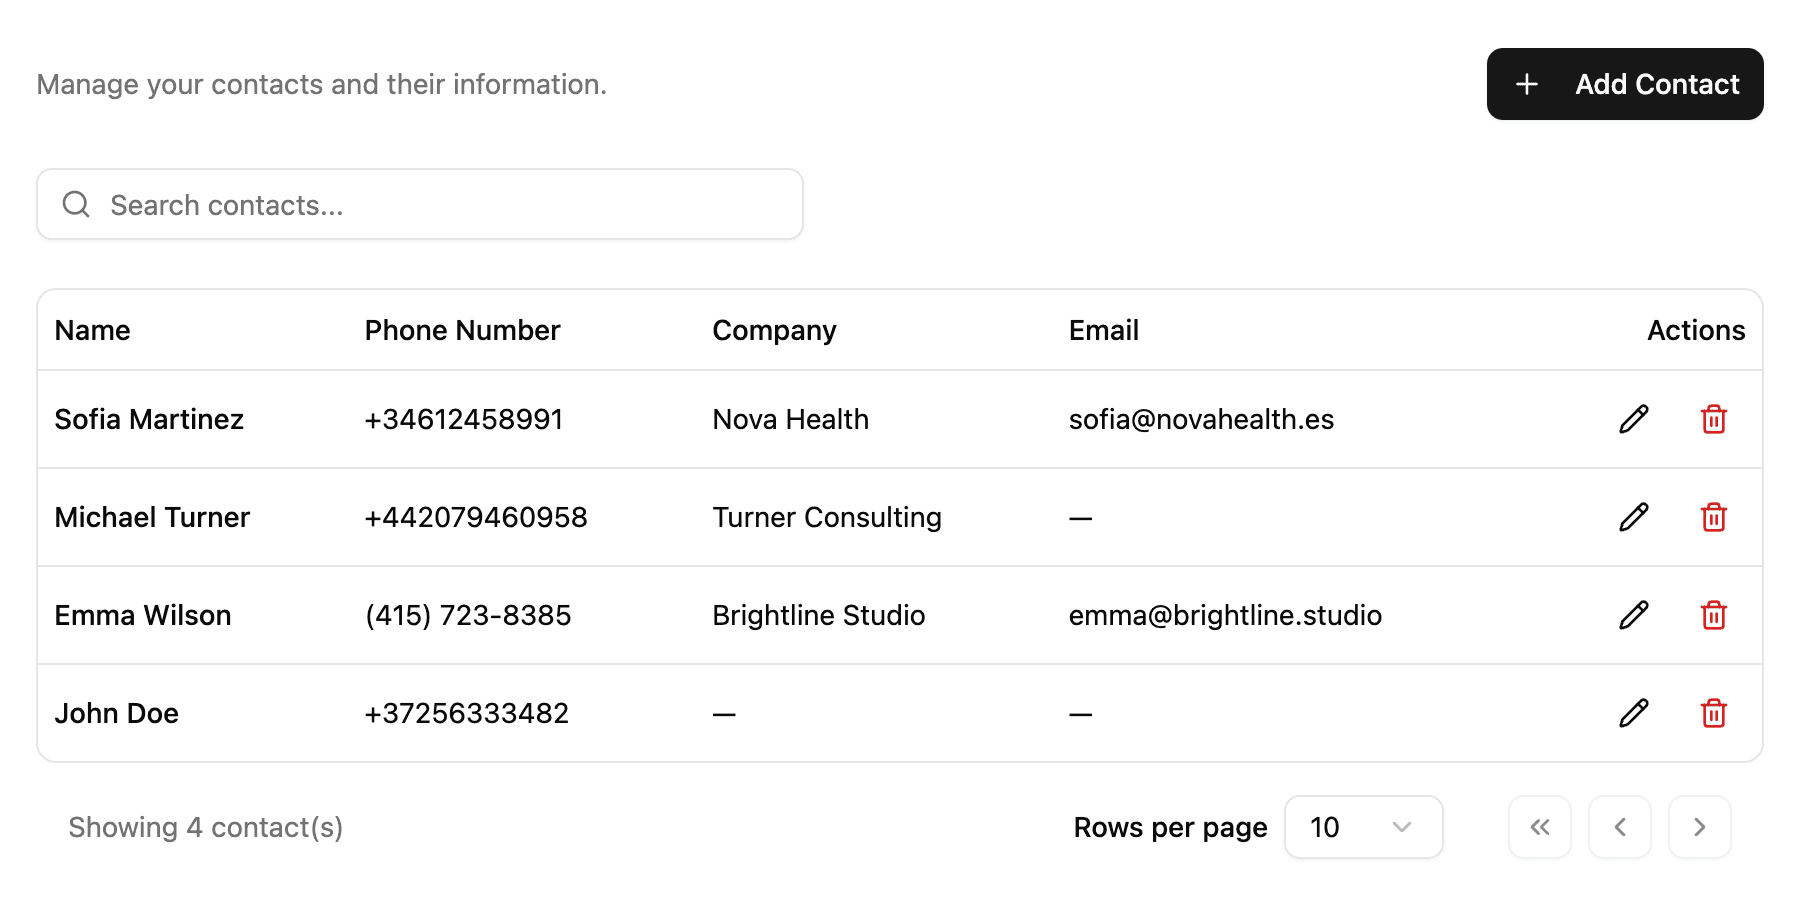Click the Phone Number column header
Image resolution: width=1806 pixels, height=922 pixels.
point(462,331)
